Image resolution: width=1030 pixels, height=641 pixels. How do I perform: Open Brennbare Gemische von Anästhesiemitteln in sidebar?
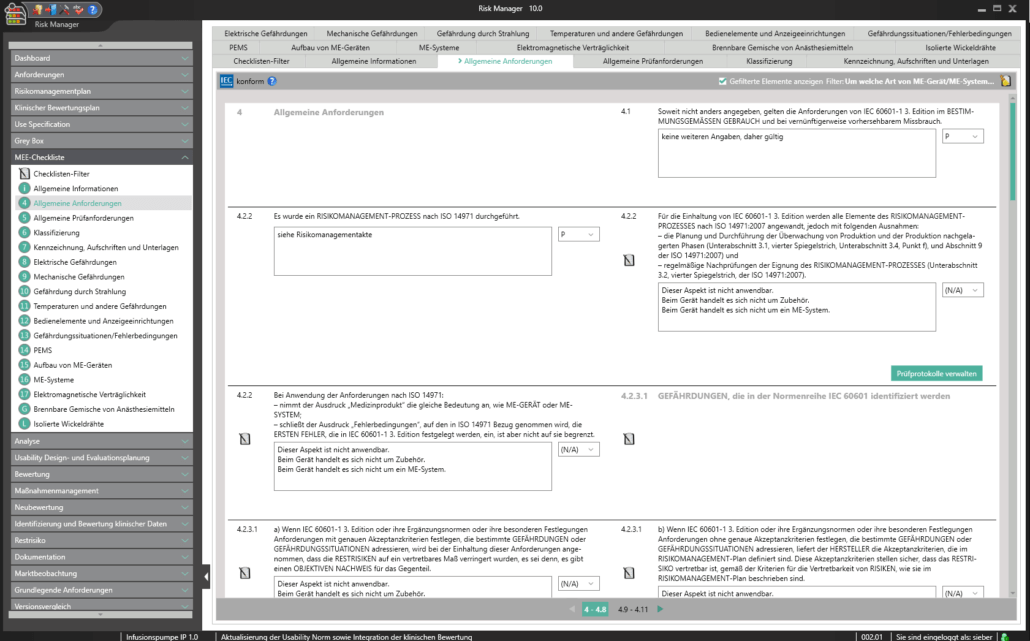[104, 409]
